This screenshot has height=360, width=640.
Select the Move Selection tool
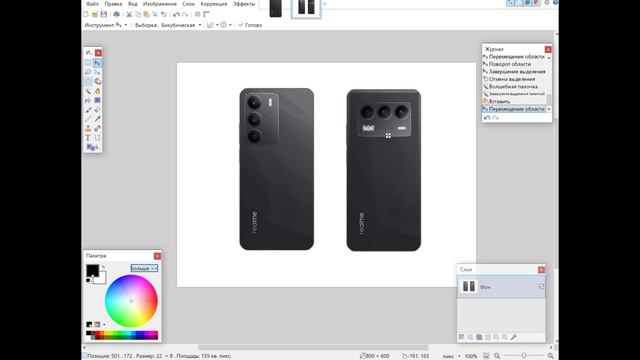pyautogui.click(x=97, y=72)
